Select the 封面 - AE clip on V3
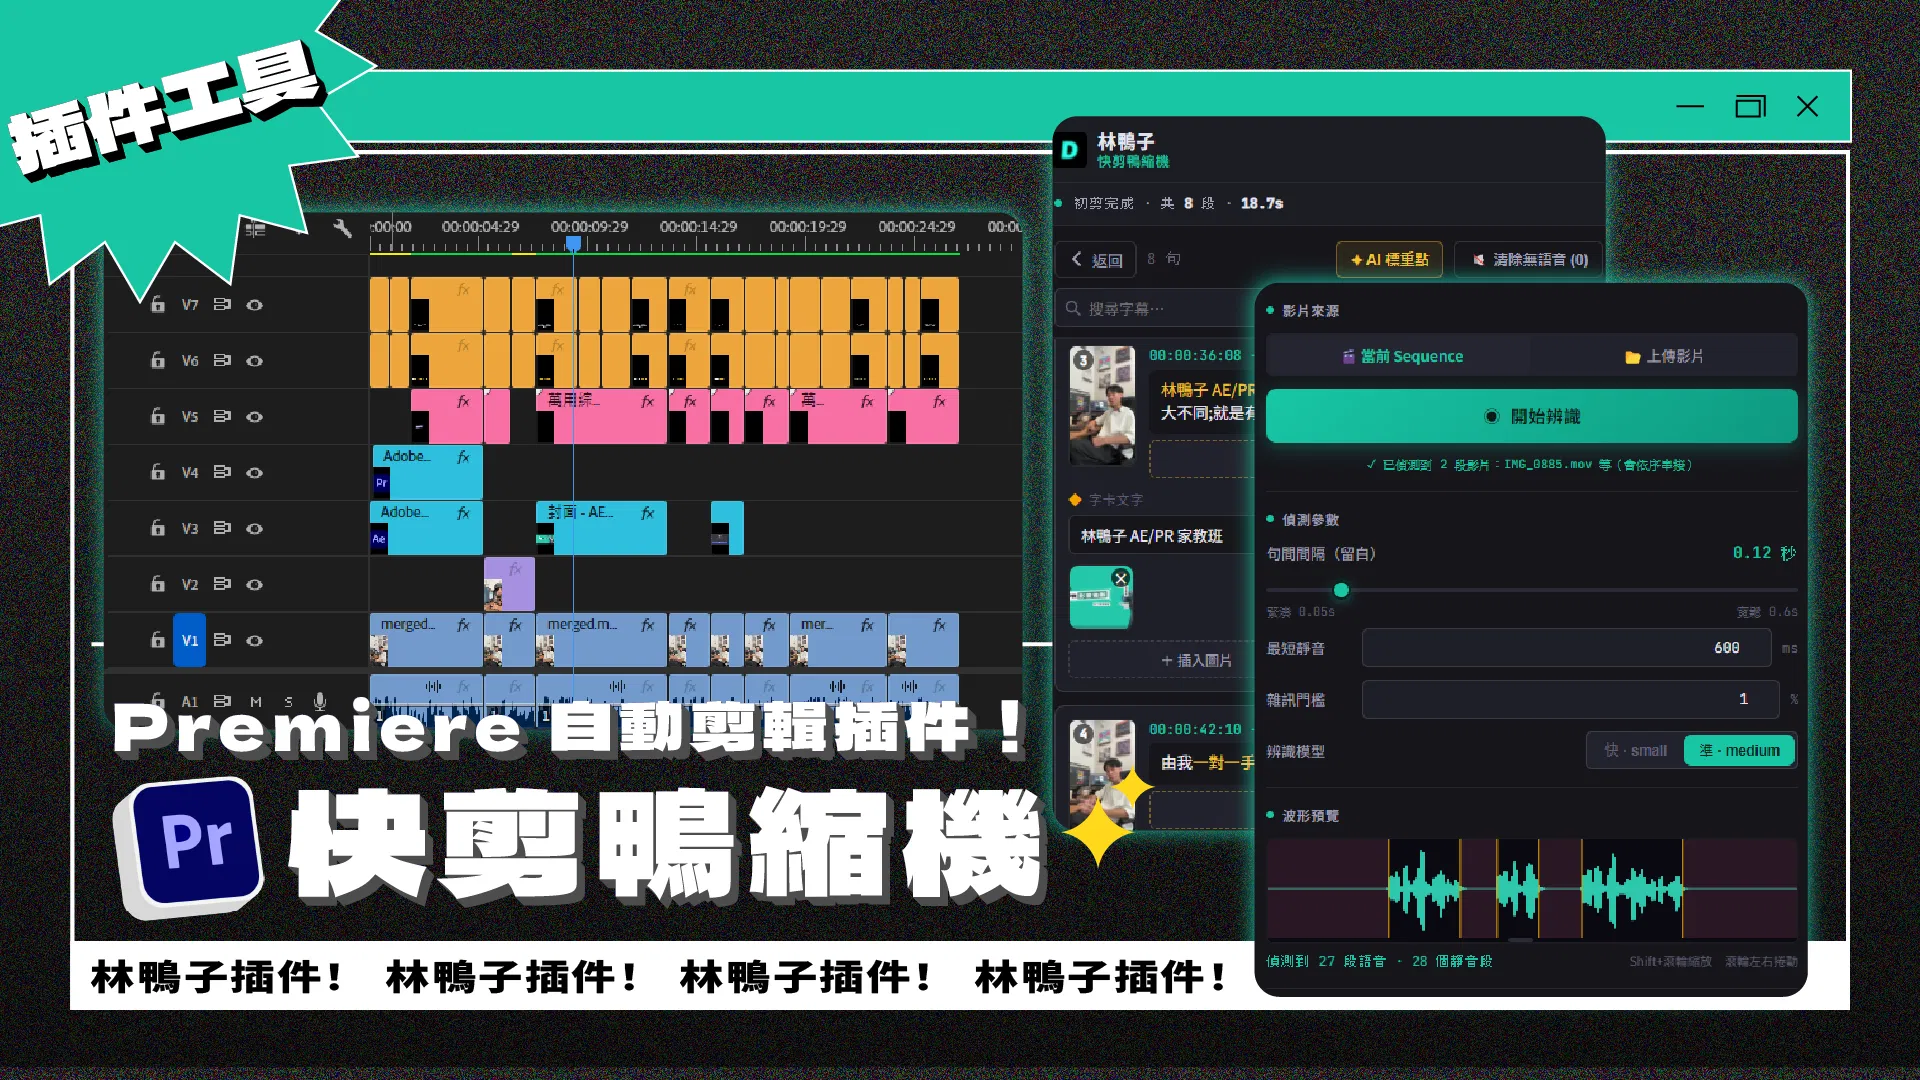The height and width of the screenshot is (1080, 1920). point(601,528)
